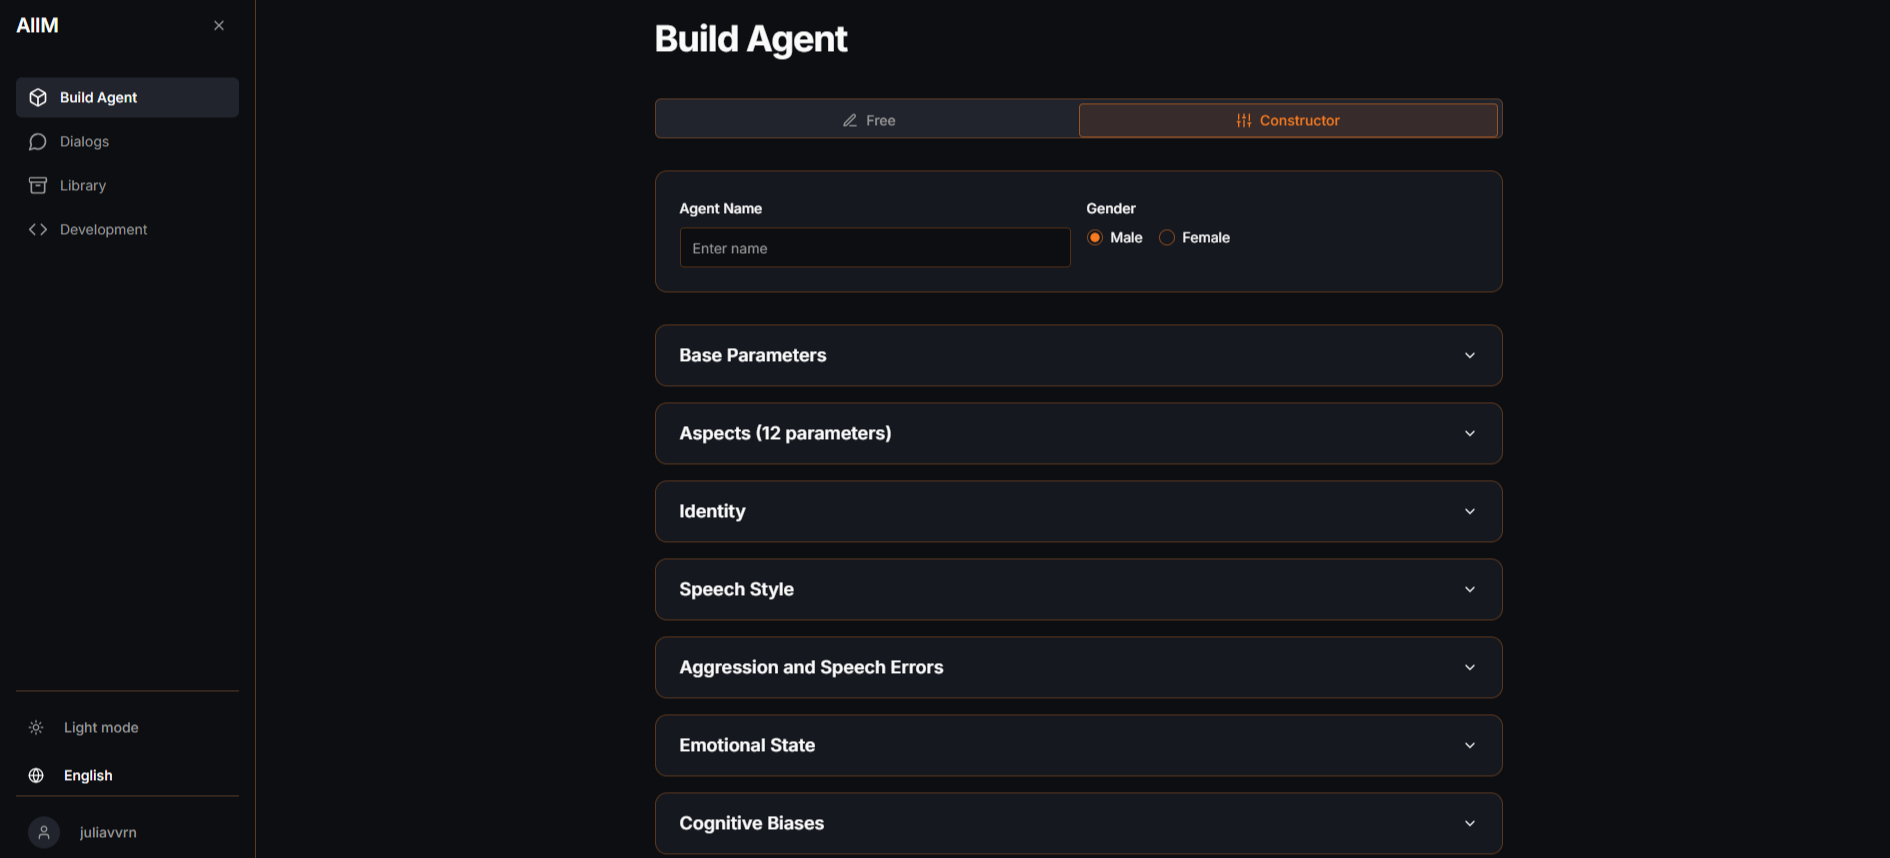Click the Build Agent cube icon in sidebar
Image resolution: width=1890 pixels, height=858 pixels.
pos(38,97)
